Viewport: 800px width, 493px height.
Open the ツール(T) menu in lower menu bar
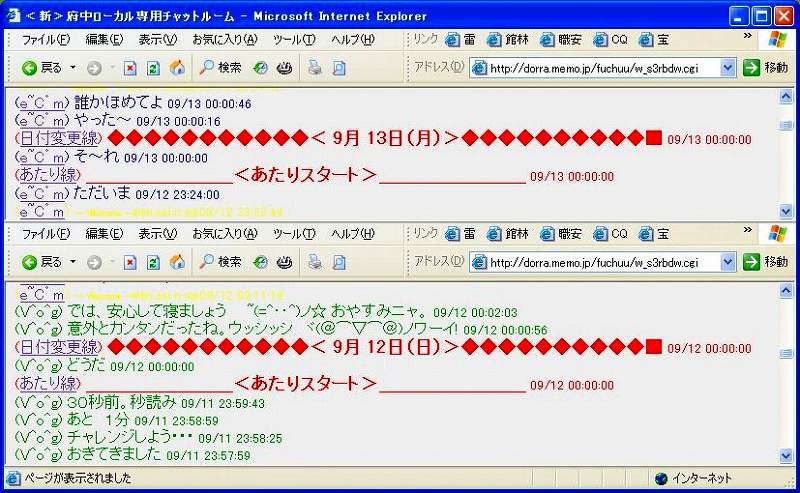(293, 233)
